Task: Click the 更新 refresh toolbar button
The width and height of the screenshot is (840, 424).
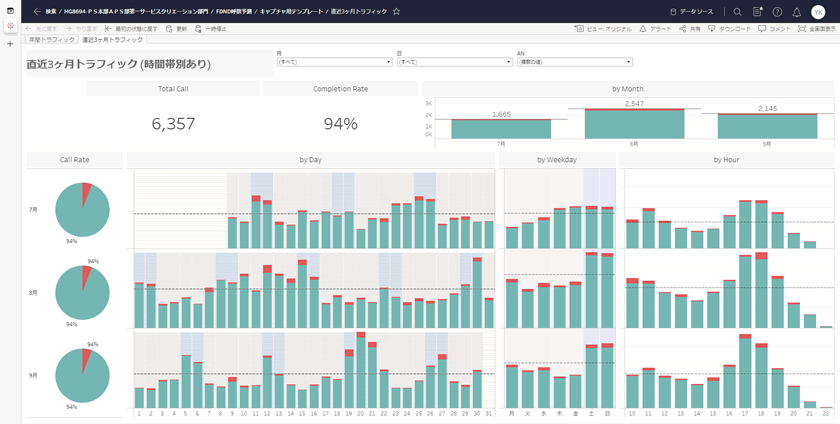Action: coord(176,29)
